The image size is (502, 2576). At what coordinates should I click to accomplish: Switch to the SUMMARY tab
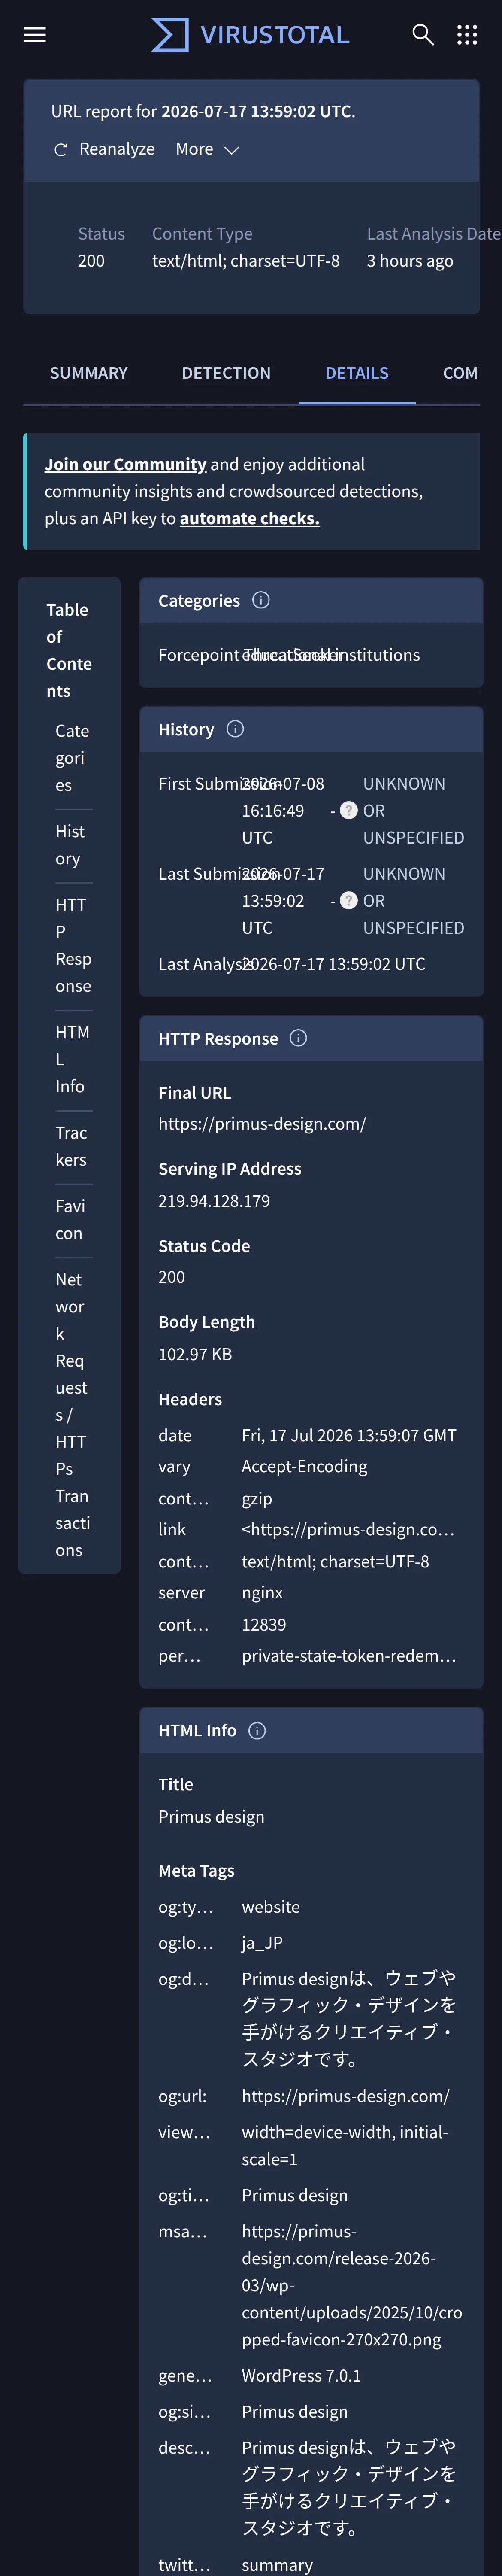(89, 373)
